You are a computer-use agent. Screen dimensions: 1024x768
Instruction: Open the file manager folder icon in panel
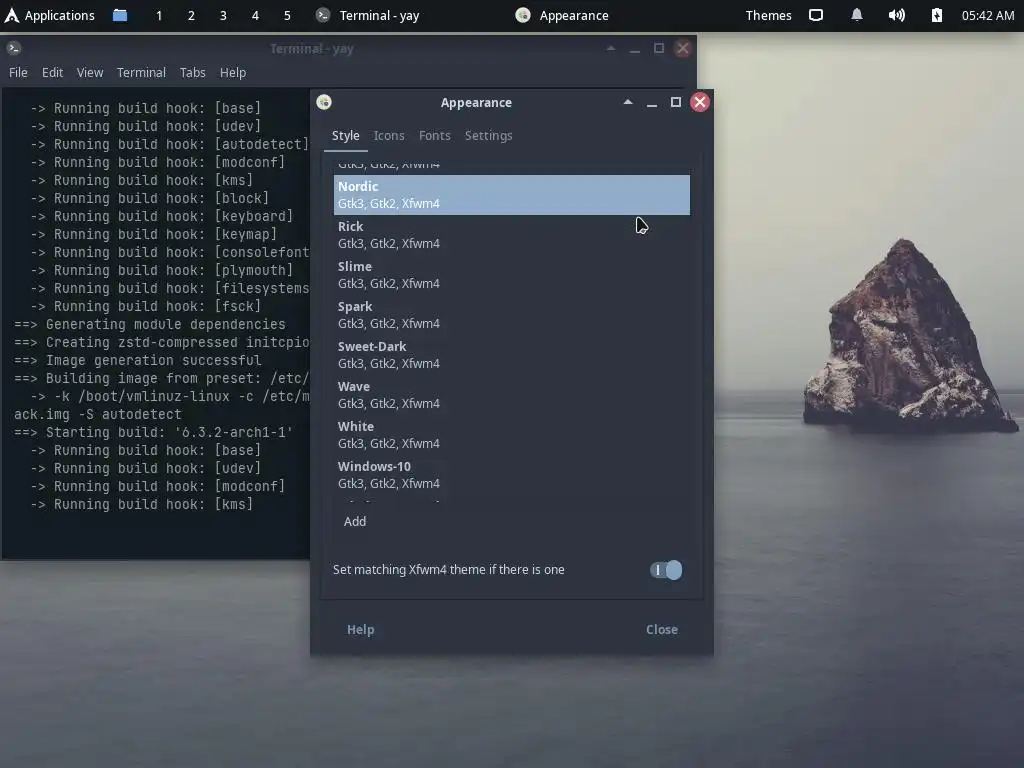point(120,15)
